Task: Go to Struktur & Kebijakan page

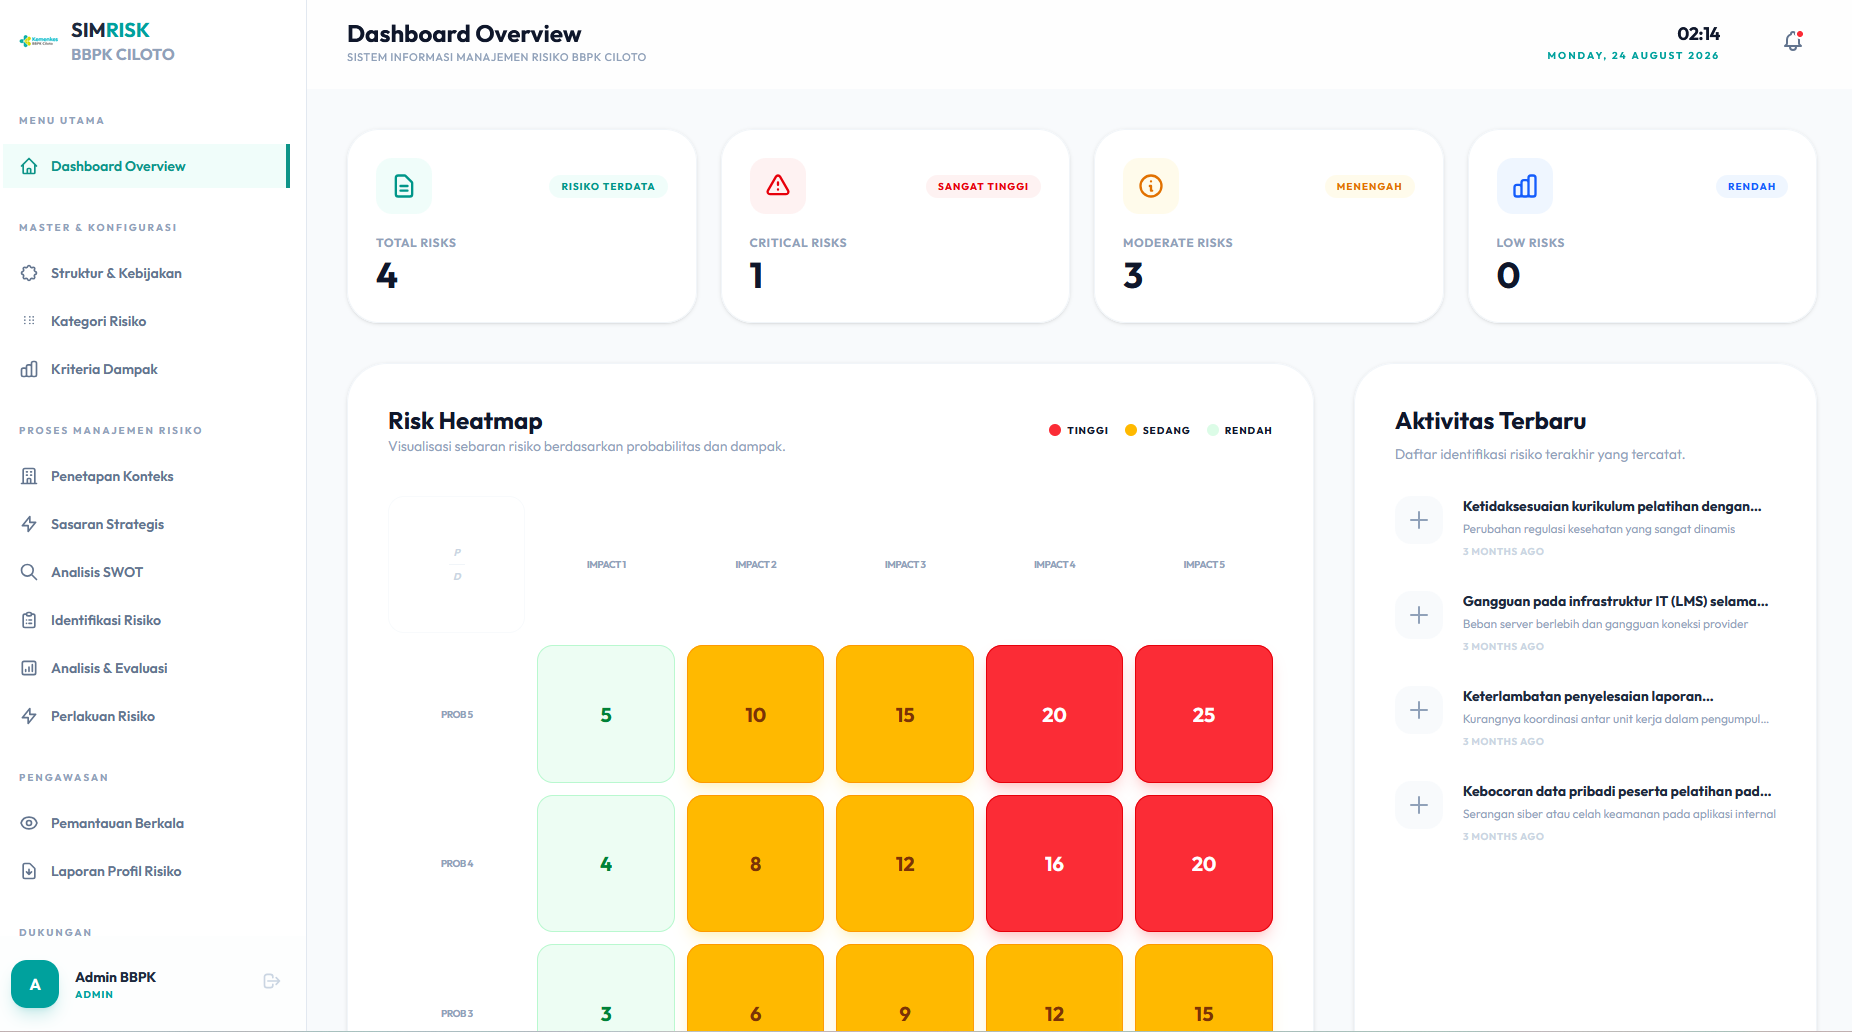Action: [147, 273]
